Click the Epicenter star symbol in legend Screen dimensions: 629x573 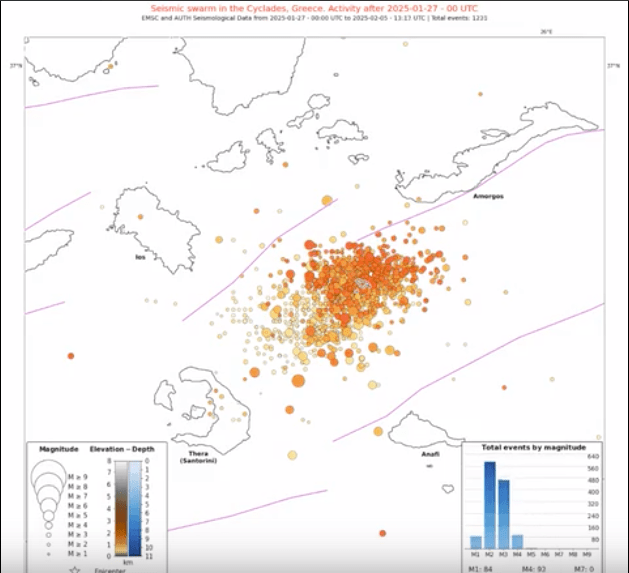point(74,569)
